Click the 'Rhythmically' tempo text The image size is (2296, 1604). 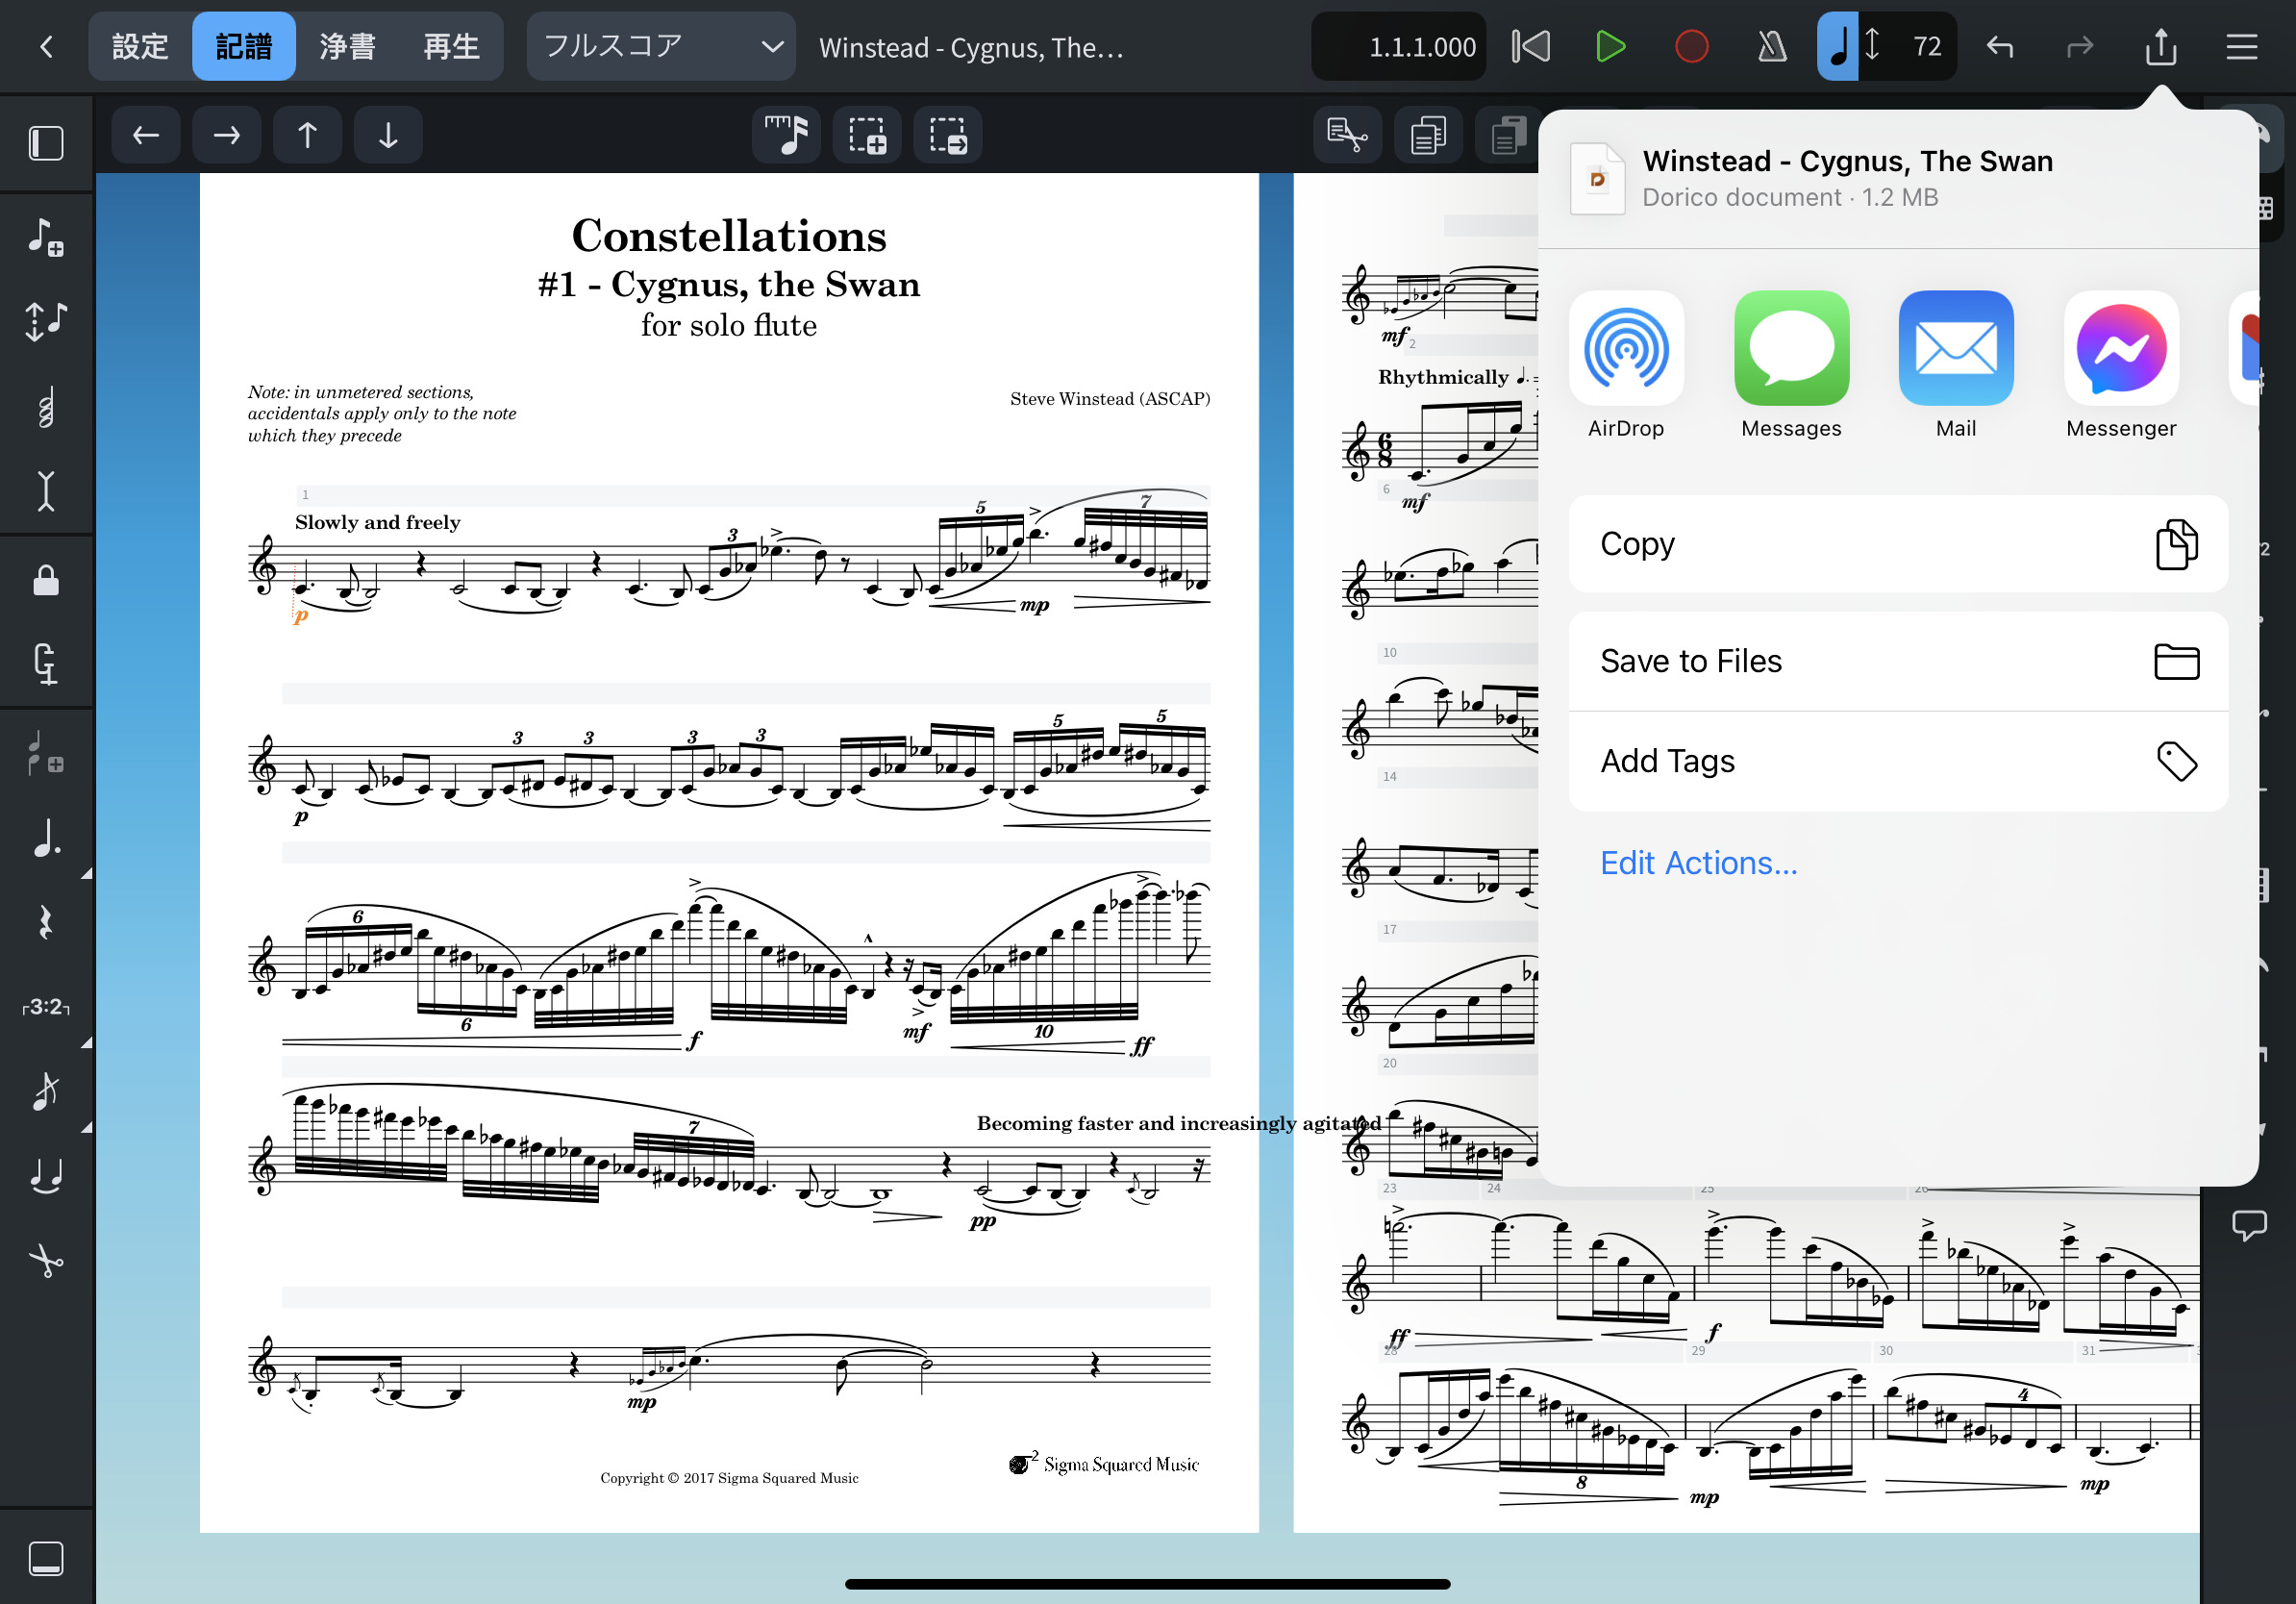pos(1443,377)
